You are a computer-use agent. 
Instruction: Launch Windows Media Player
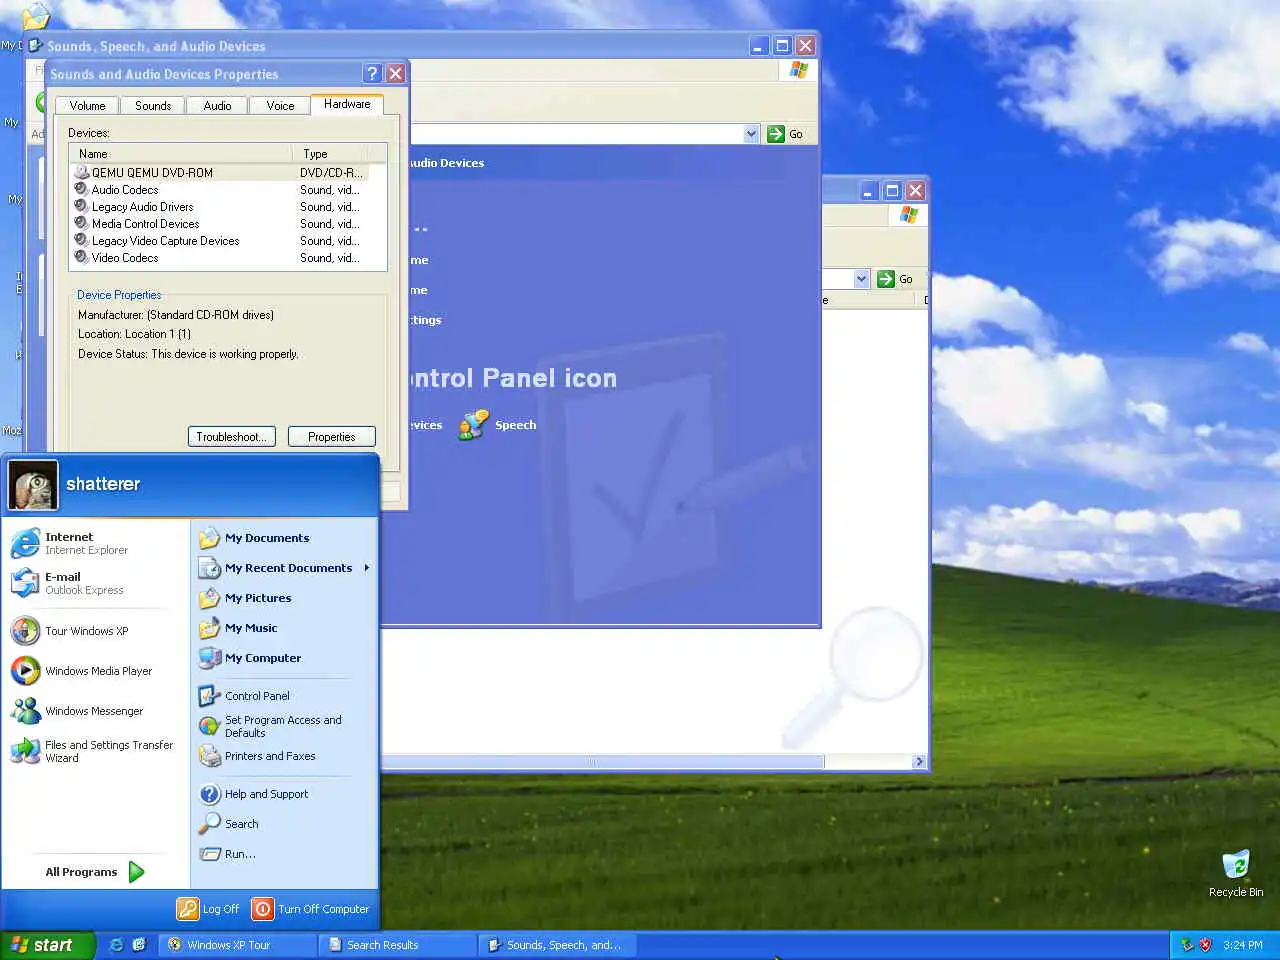pos(96,671)
